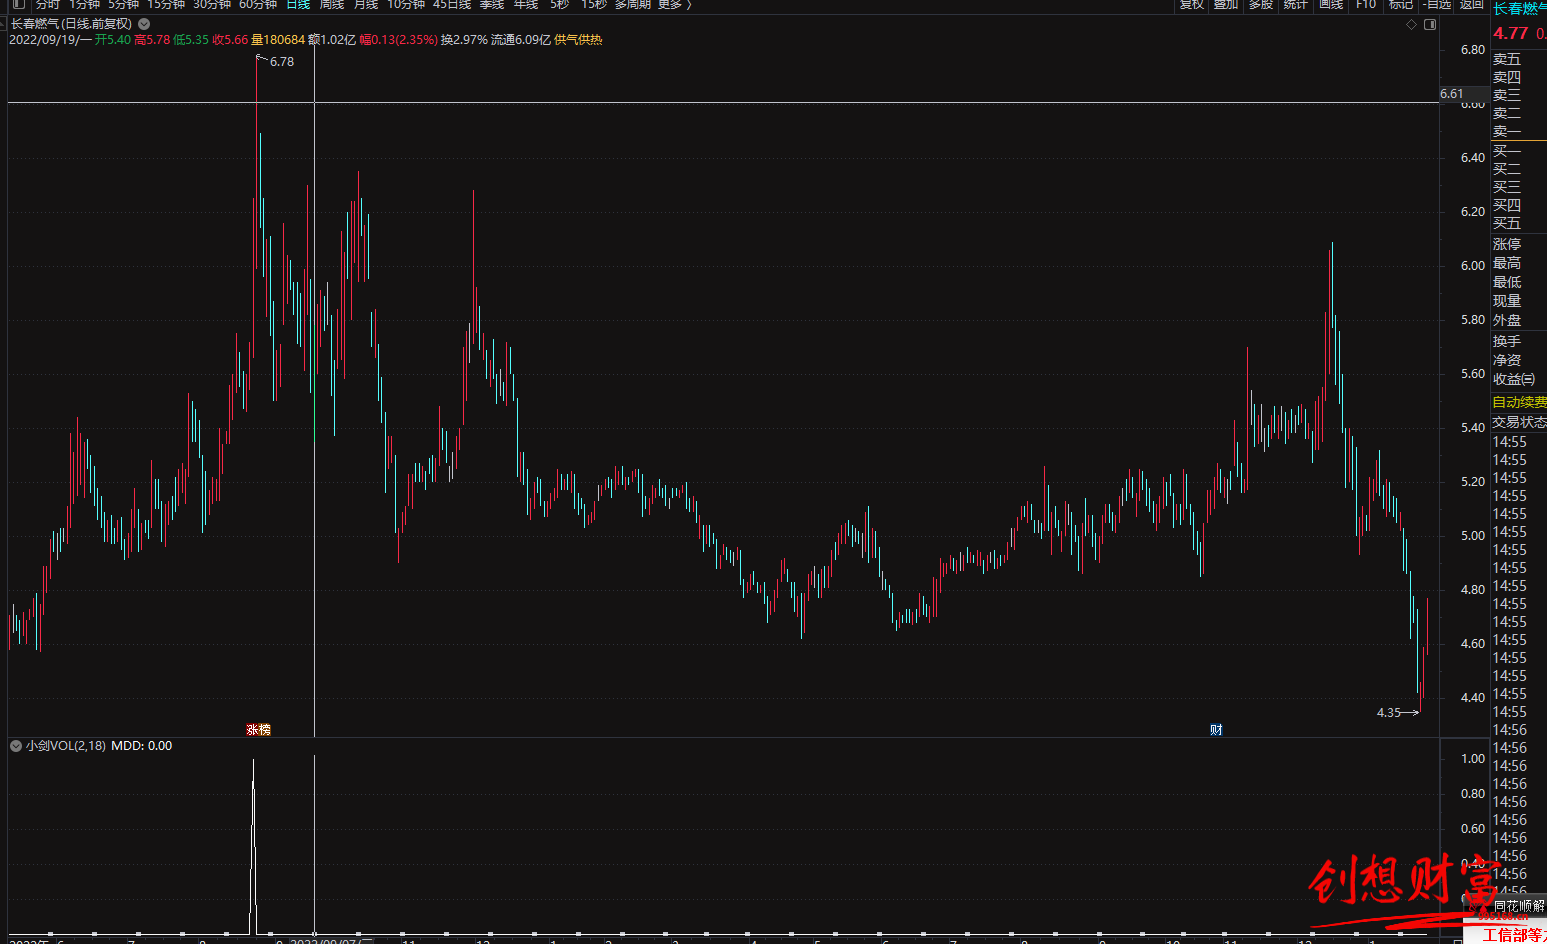Select the 日线 daily chart tab
The image size is (1547, 944).
pos(298,5)
